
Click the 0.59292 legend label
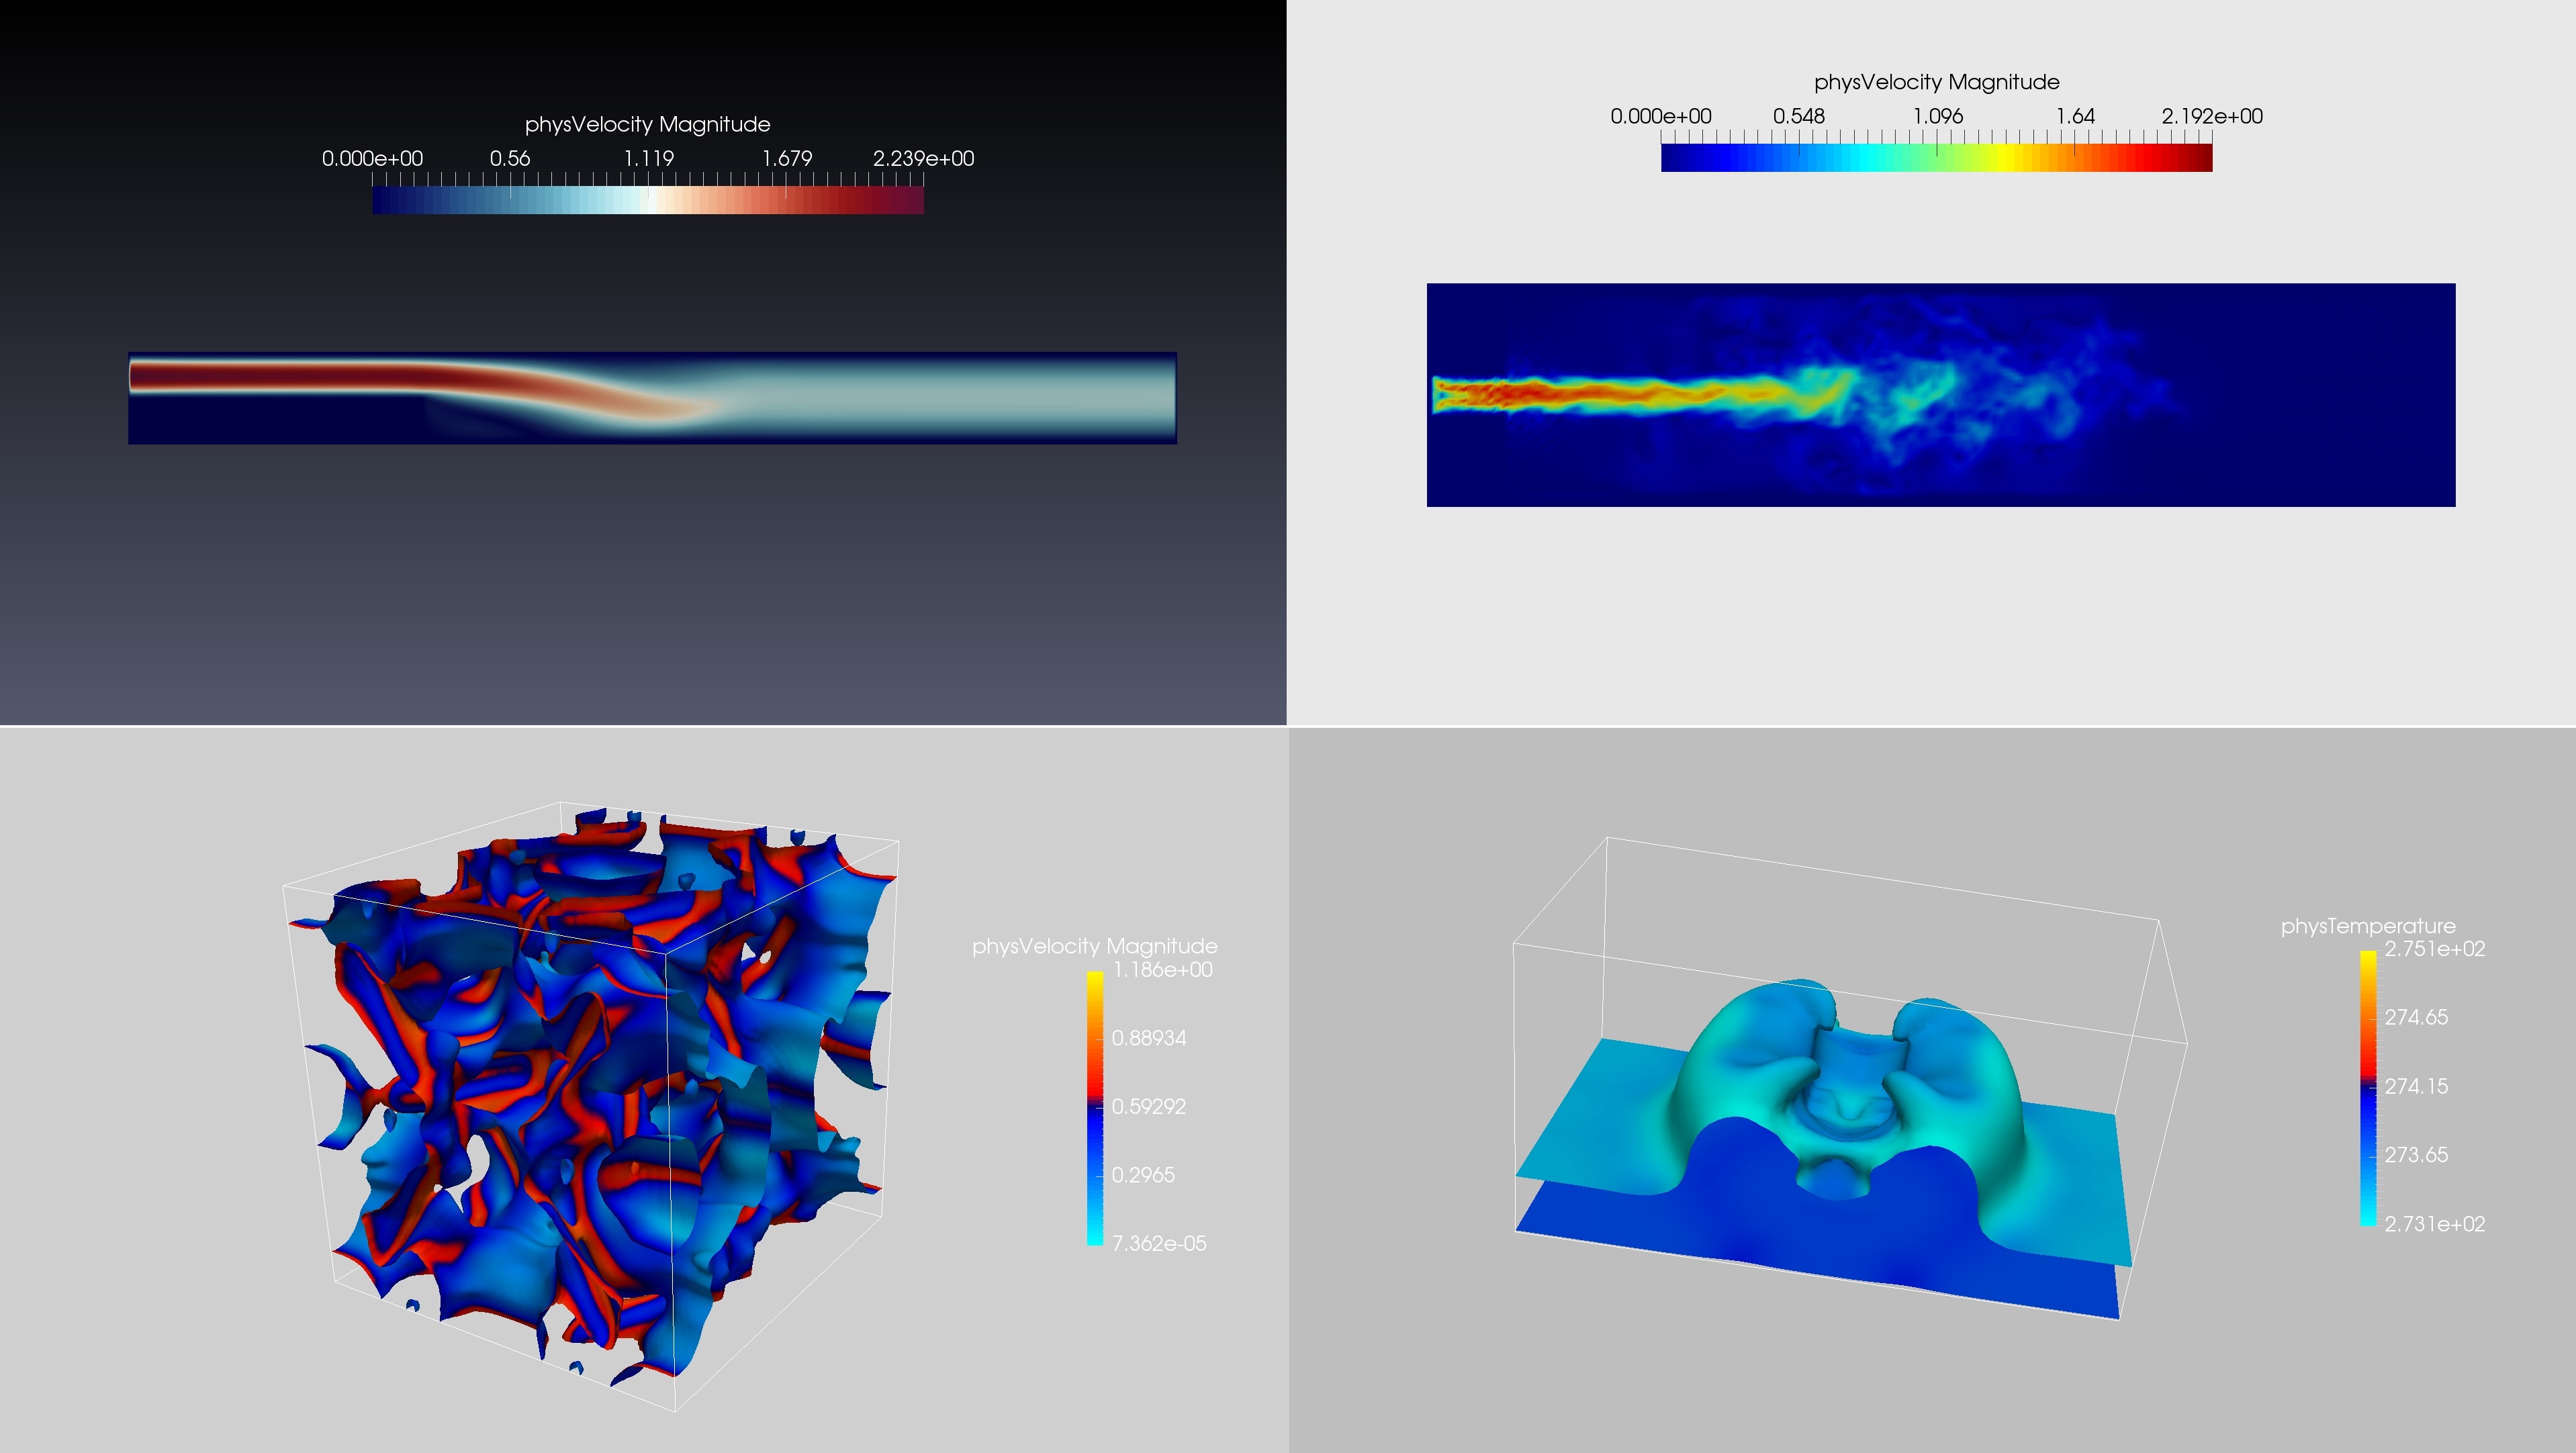(x=1149, y=1106)
